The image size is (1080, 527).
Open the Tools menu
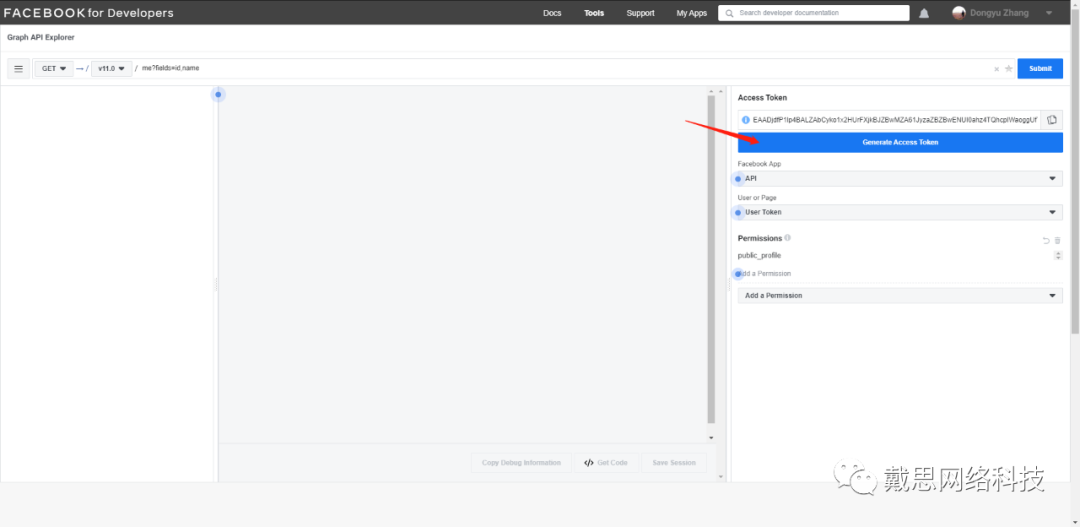[x=594, y=13]
